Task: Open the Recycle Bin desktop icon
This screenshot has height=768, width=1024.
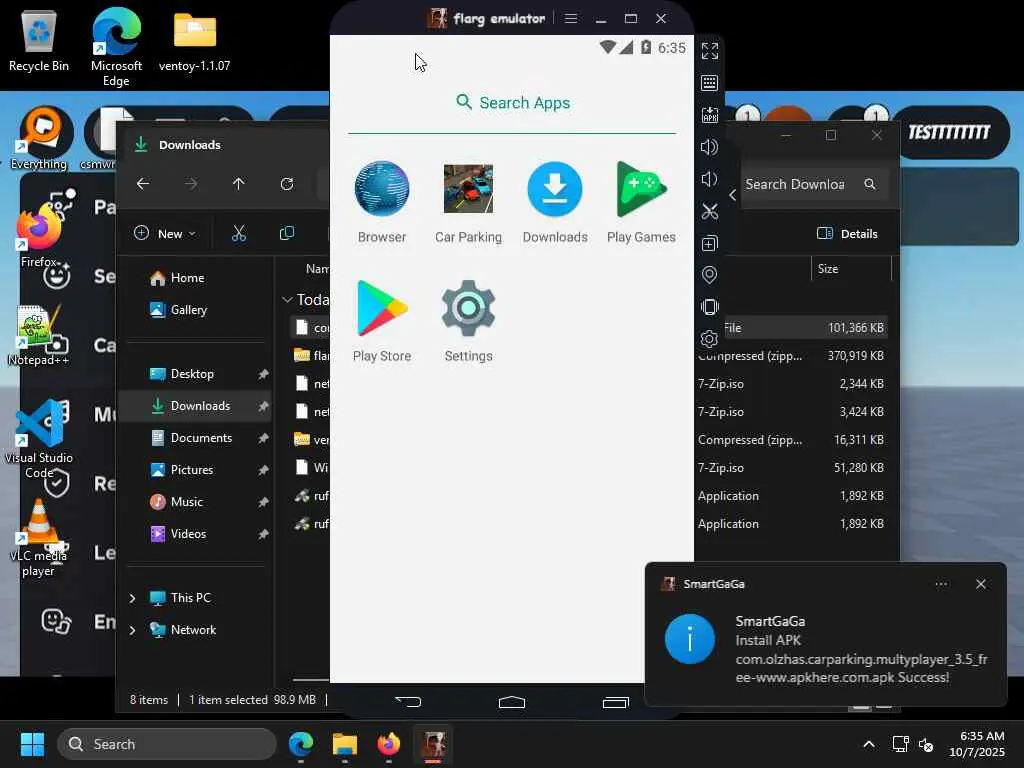Action: point(39,41)
